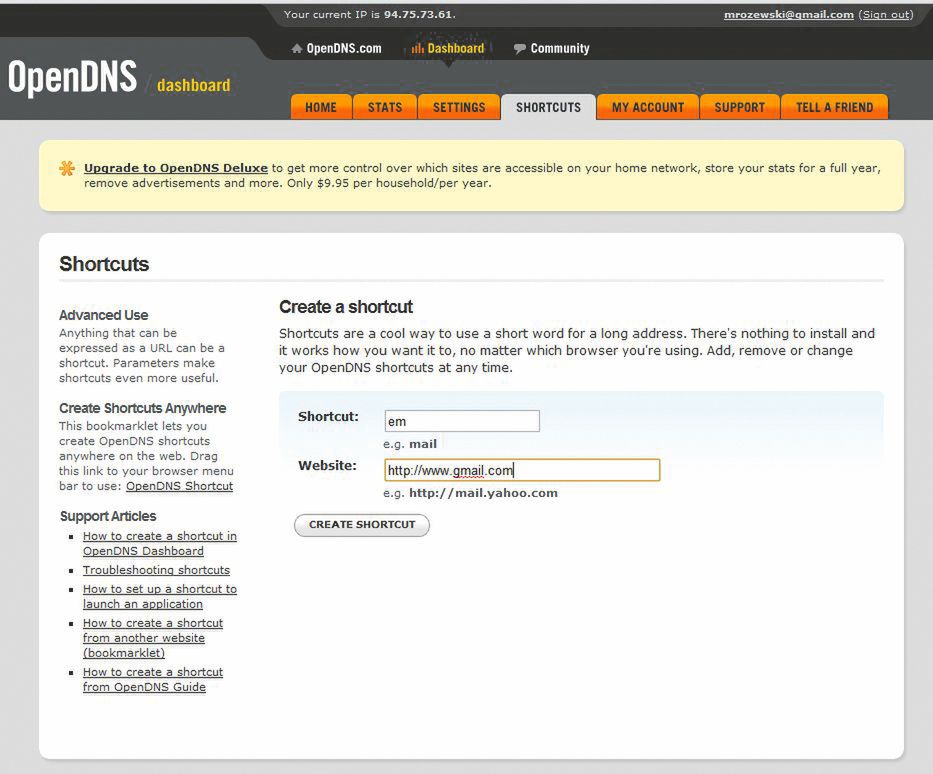Click the example 'e.g. http://mail.yahoo.com'
Image resolution: width=933 pixels, height=774 pixels.
[471, 493]
